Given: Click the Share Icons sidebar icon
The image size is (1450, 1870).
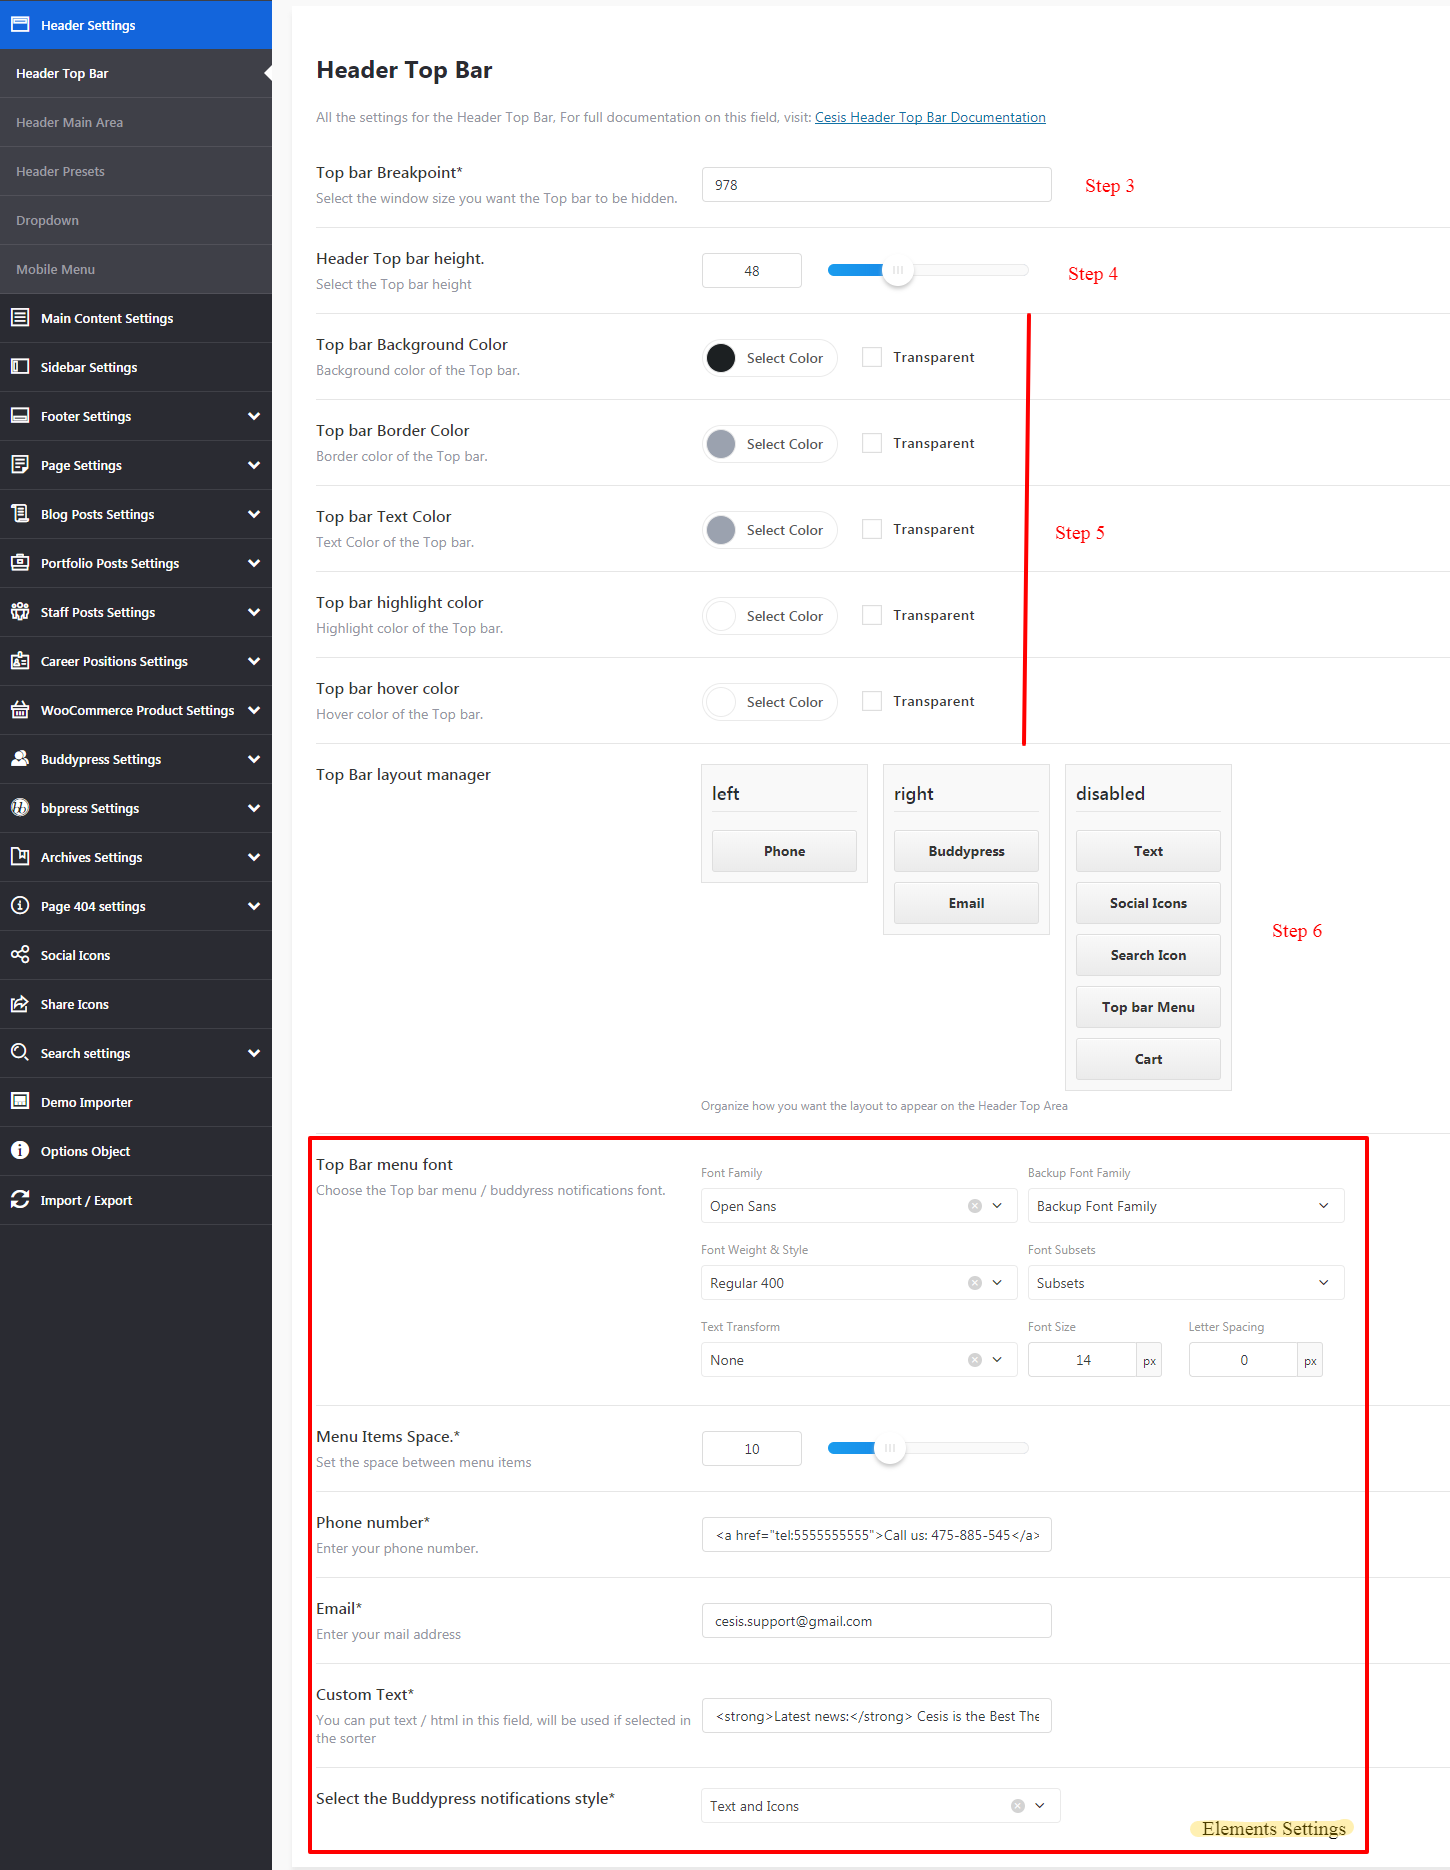Looking at the screenshot, I should point(20,1004).
